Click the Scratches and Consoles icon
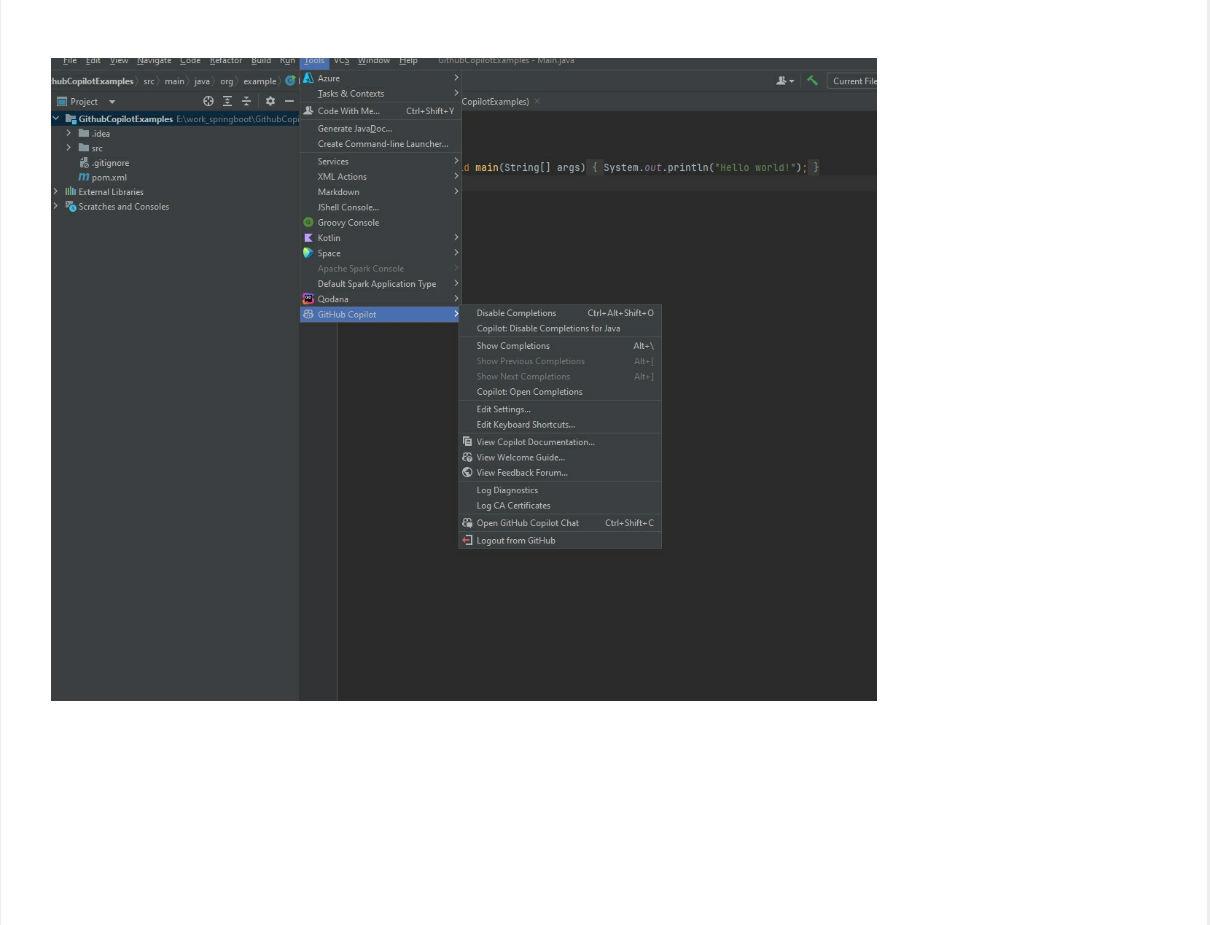This screenshot has width=1210, height=925. 71,207
